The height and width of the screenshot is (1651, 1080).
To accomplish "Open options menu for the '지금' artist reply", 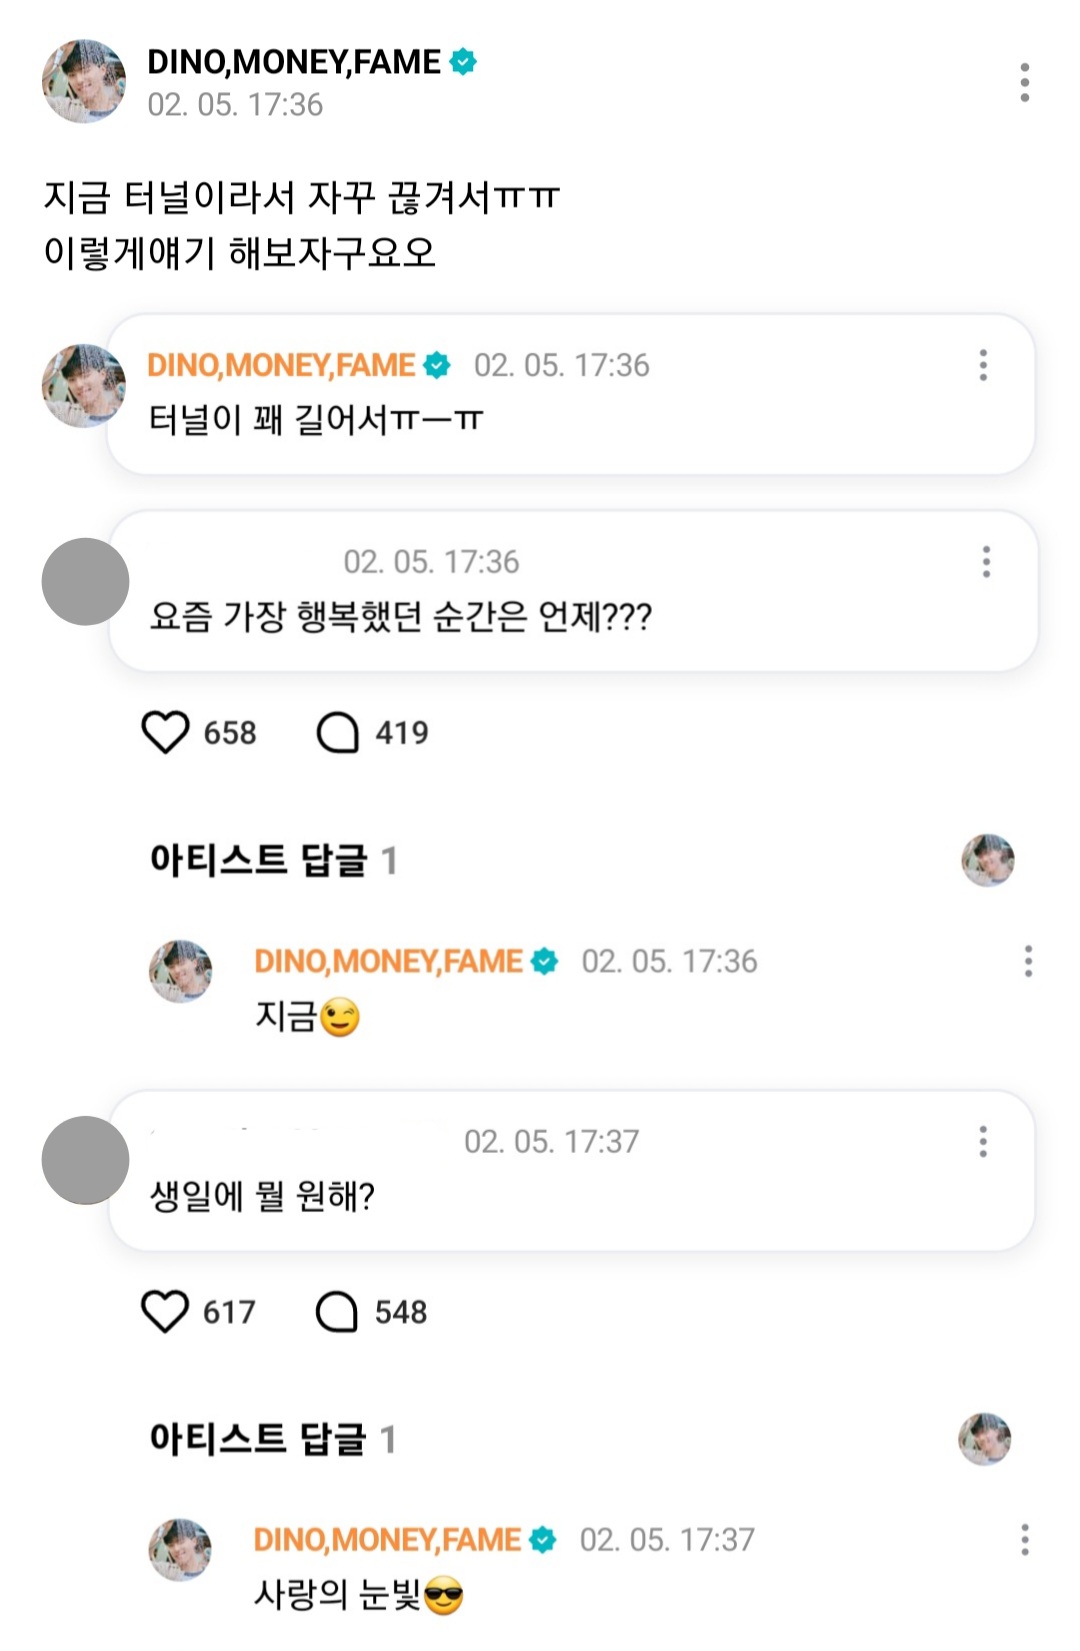I will [x=1027, y=961].
